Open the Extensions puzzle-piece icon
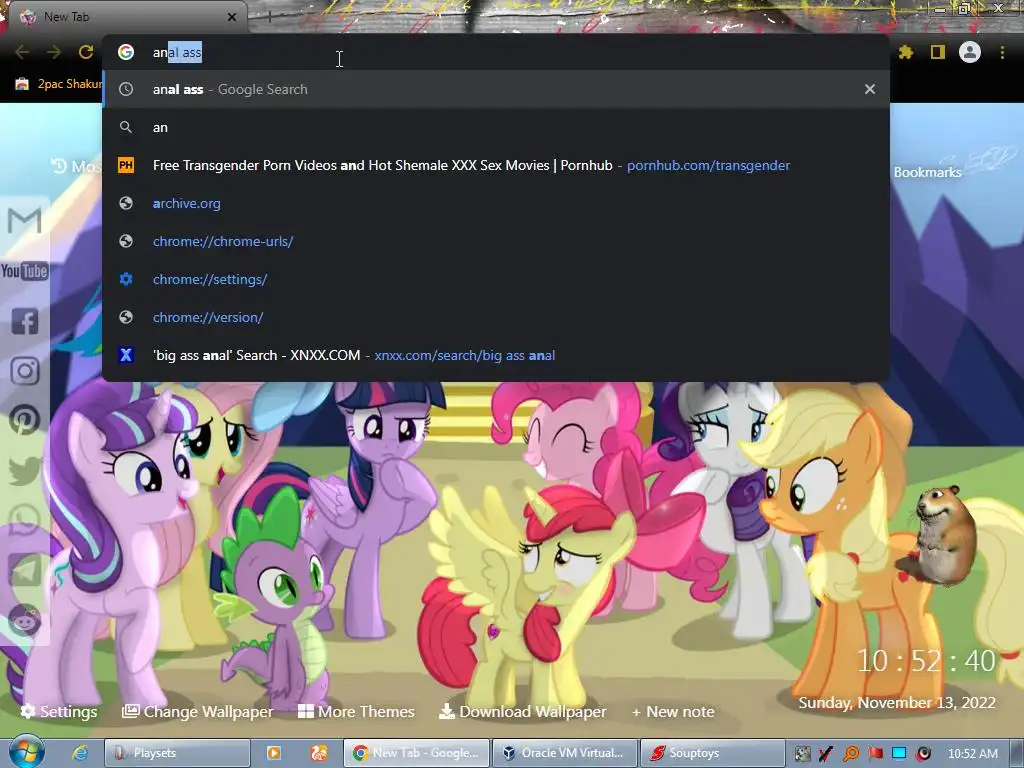1024x768 pixels. (x=906, y=52)
